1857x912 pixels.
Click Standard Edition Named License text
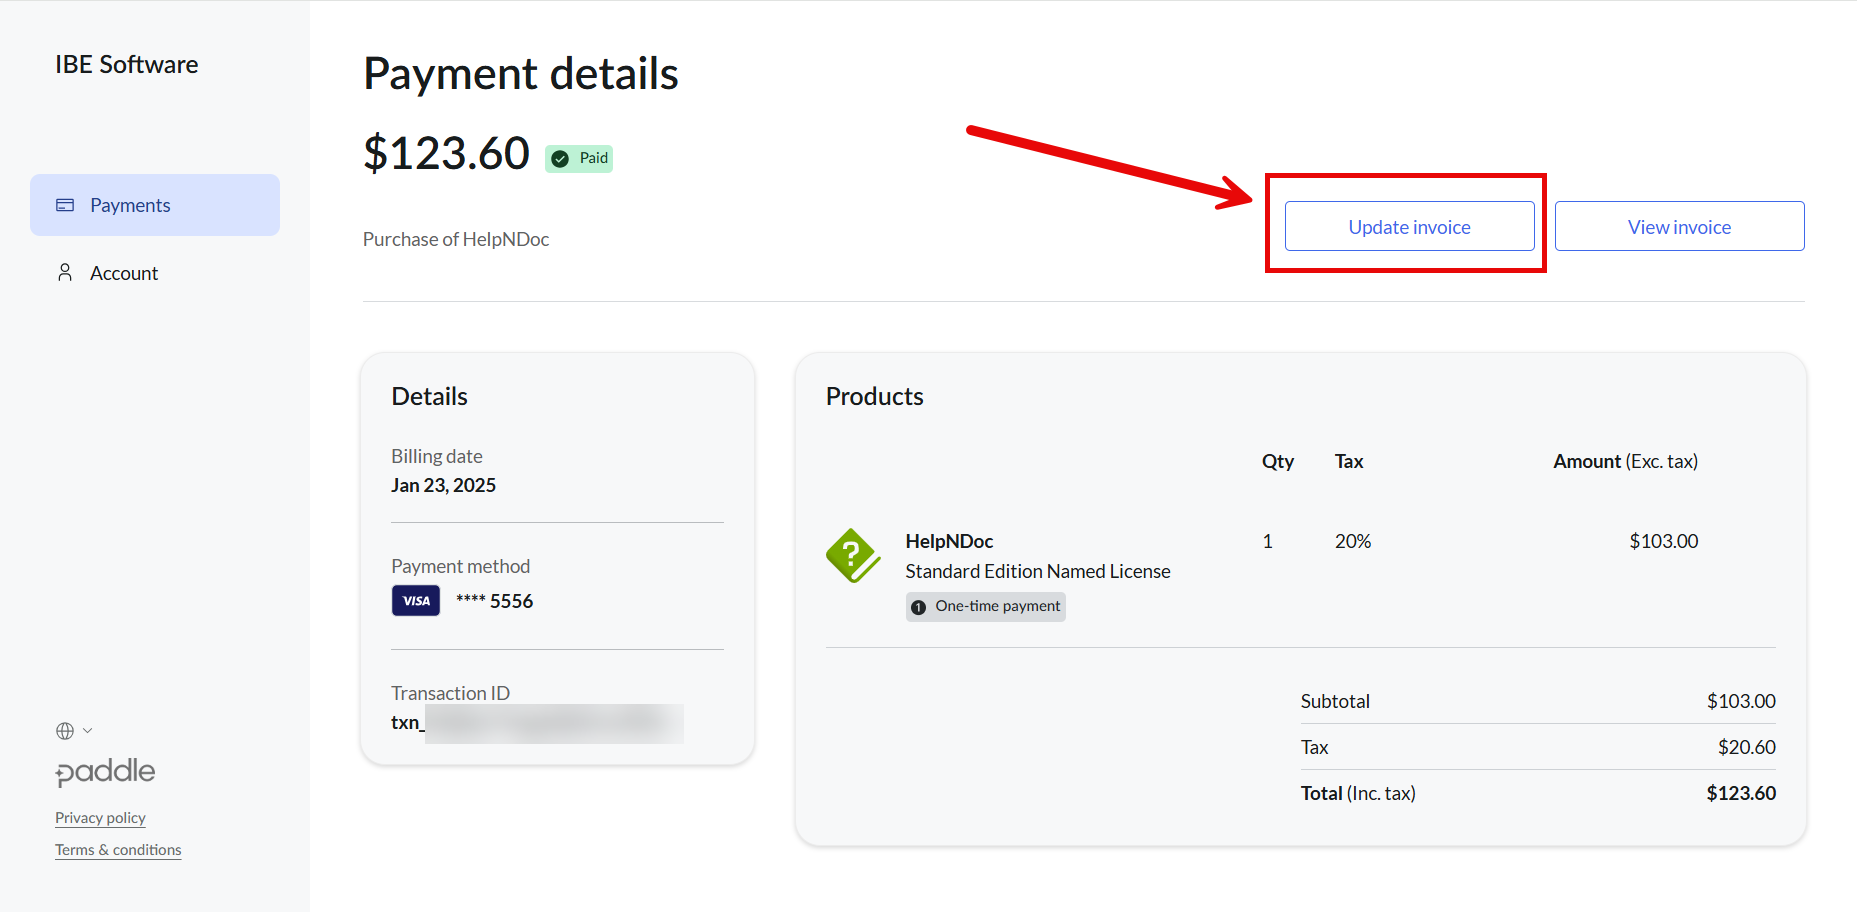[1038, 571]
